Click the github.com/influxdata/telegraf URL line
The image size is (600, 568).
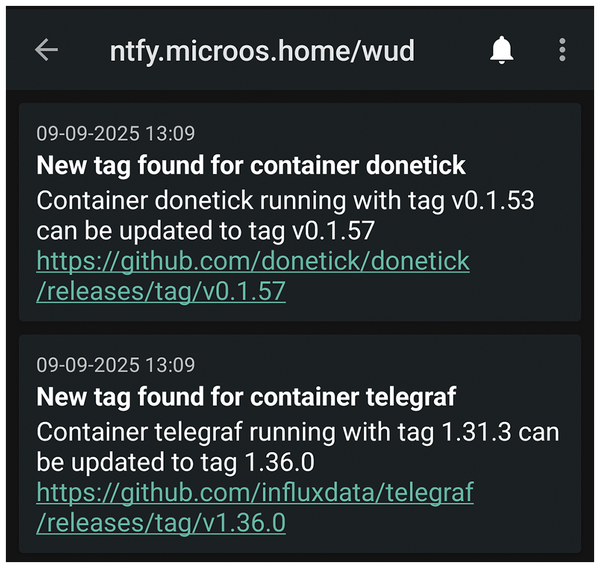click(255, 492)
